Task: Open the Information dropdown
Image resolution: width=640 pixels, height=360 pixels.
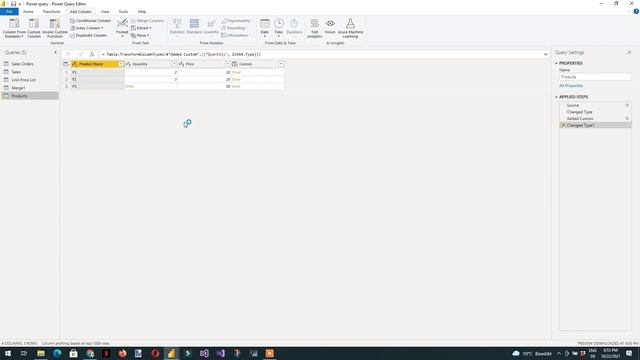Action: (236, 36)
